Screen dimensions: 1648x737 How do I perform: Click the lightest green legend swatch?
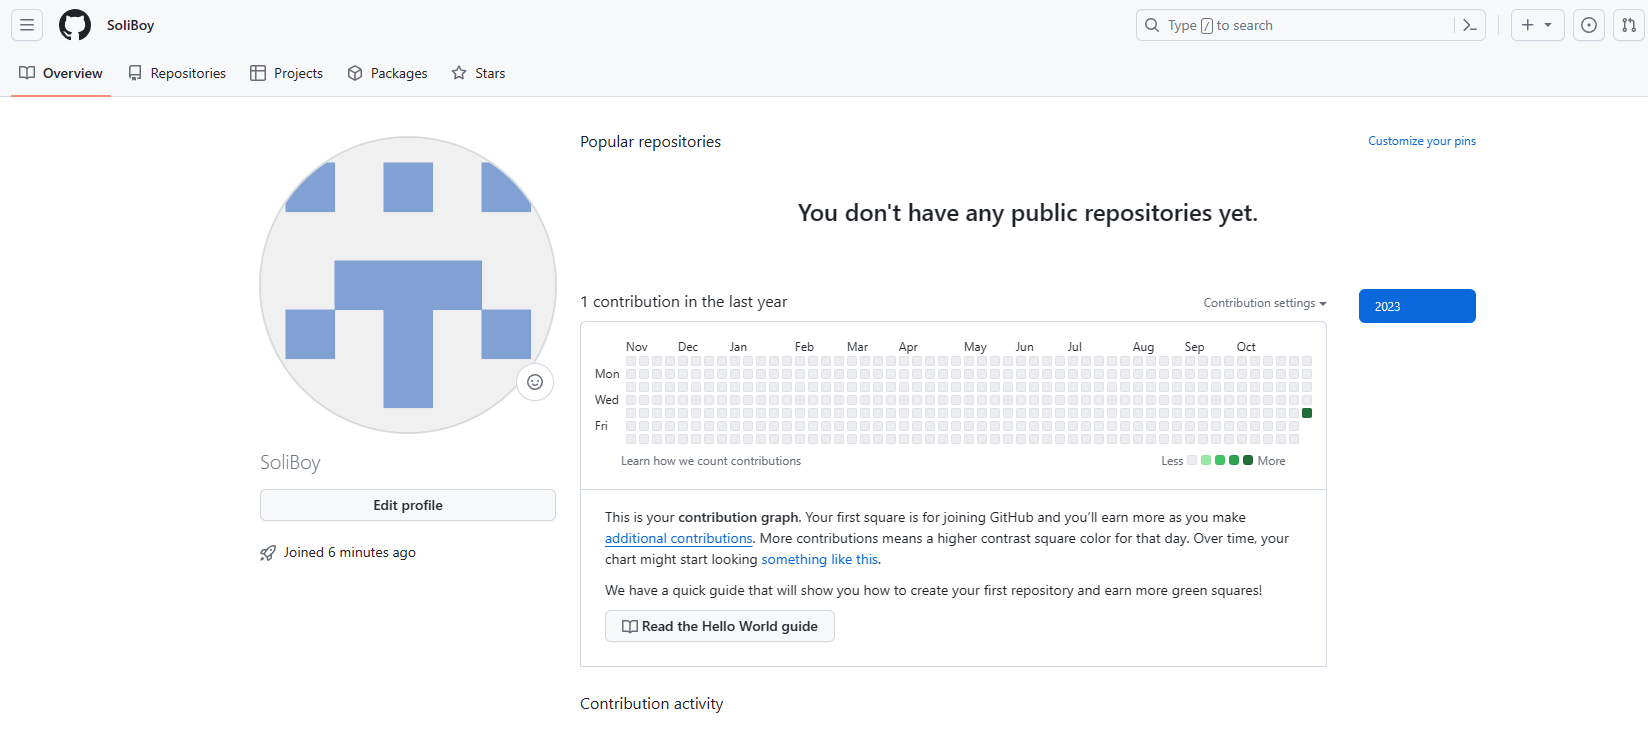click(x=1206, y=460)
